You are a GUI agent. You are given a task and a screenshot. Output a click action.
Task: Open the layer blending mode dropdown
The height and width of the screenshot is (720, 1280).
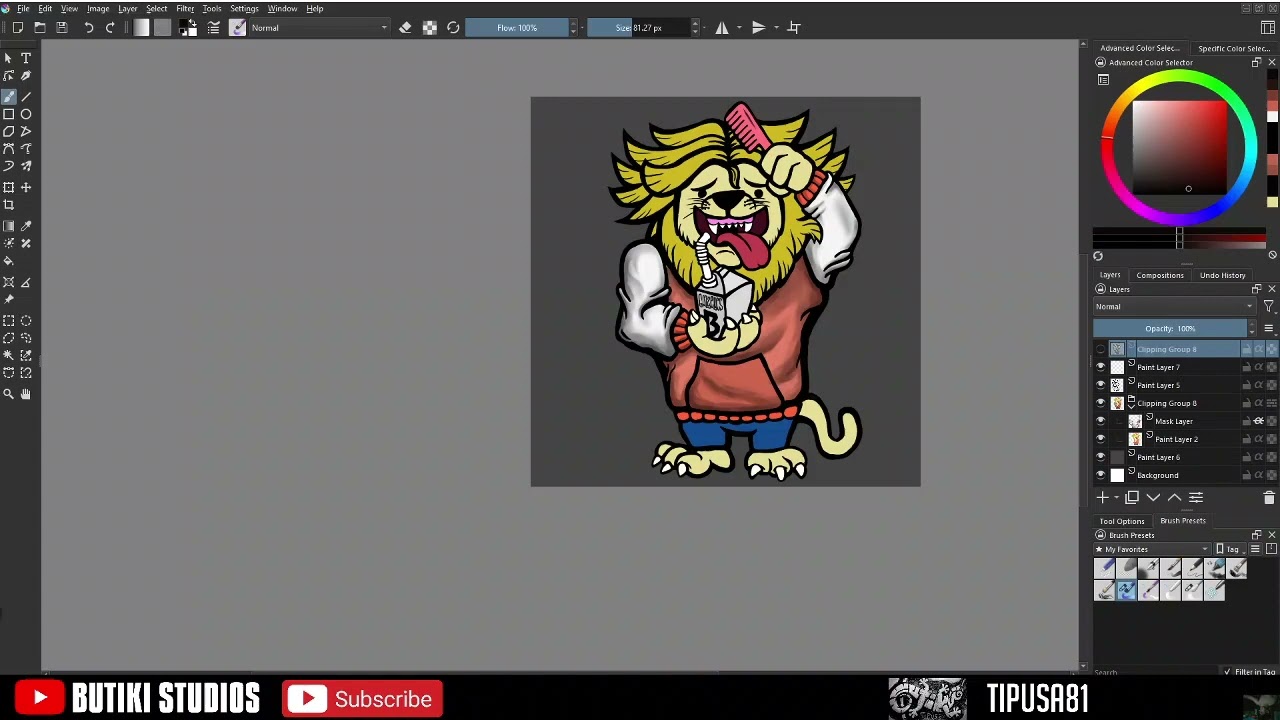[x=1174, y=307]
